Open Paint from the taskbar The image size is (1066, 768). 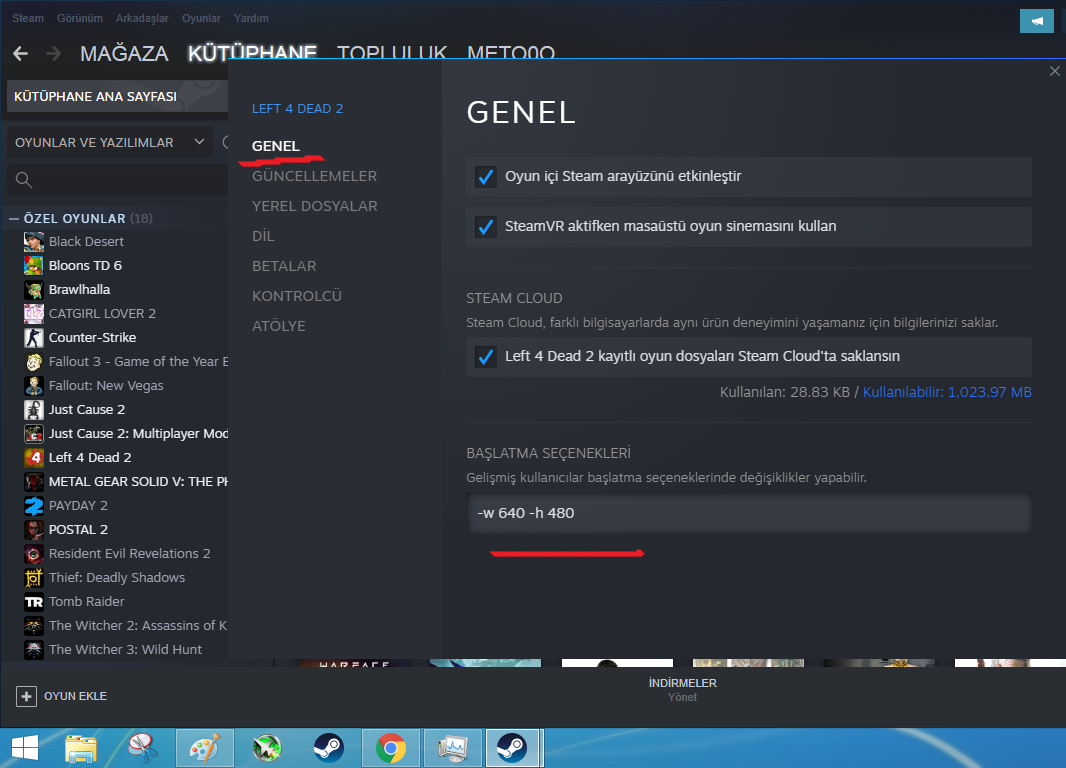point(205,748)
